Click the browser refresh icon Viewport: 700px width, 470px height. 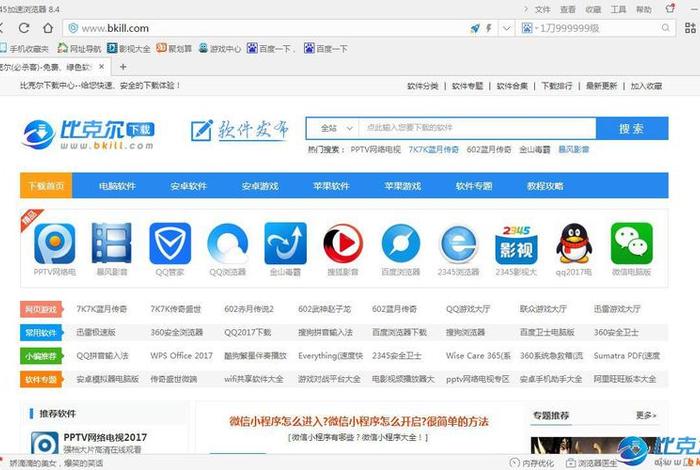tap(24, 28)
